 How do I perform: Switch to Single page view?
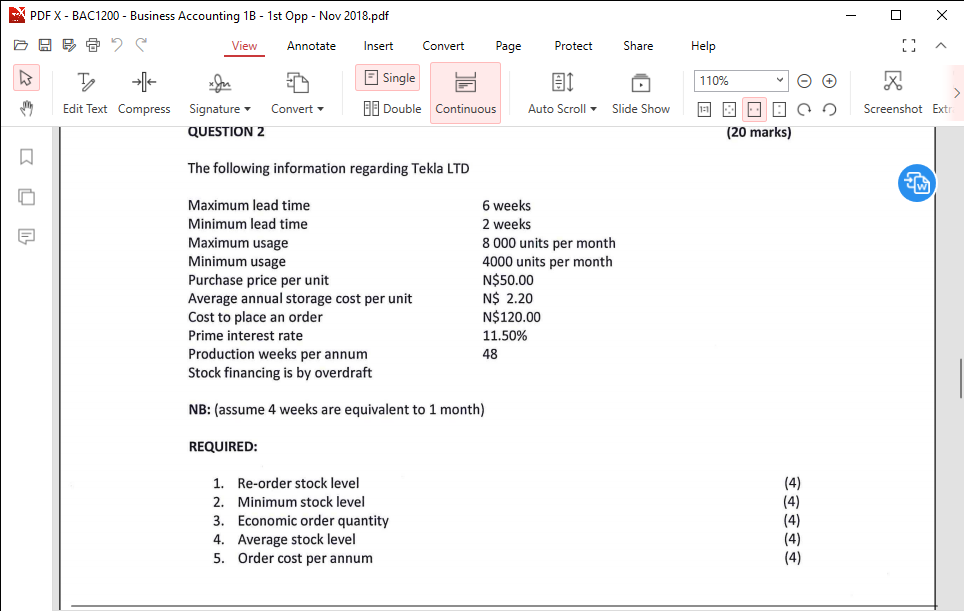pos(387,78)
